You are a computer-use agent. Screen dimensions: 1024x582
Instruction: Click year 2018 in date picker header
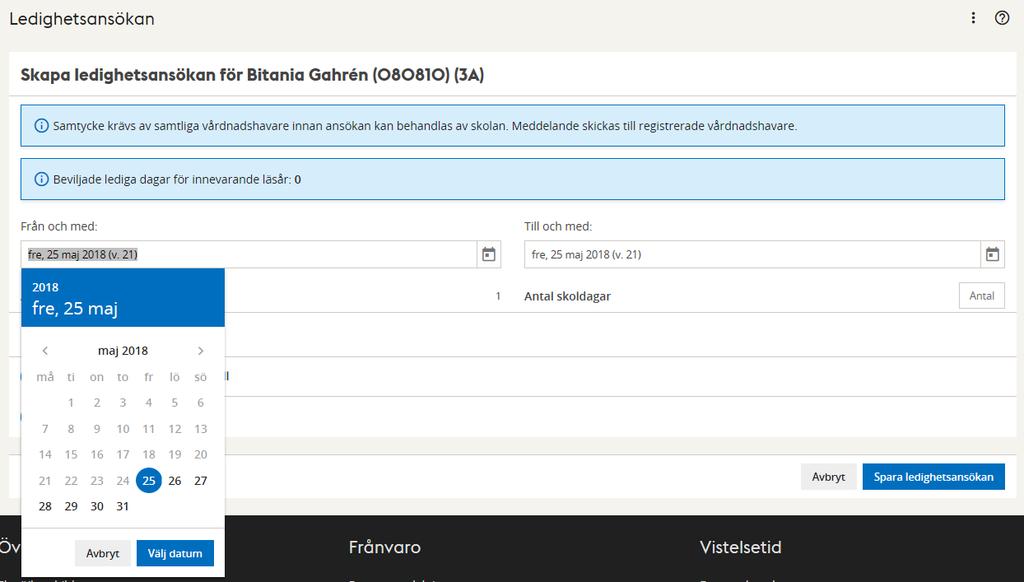(45, 287)
